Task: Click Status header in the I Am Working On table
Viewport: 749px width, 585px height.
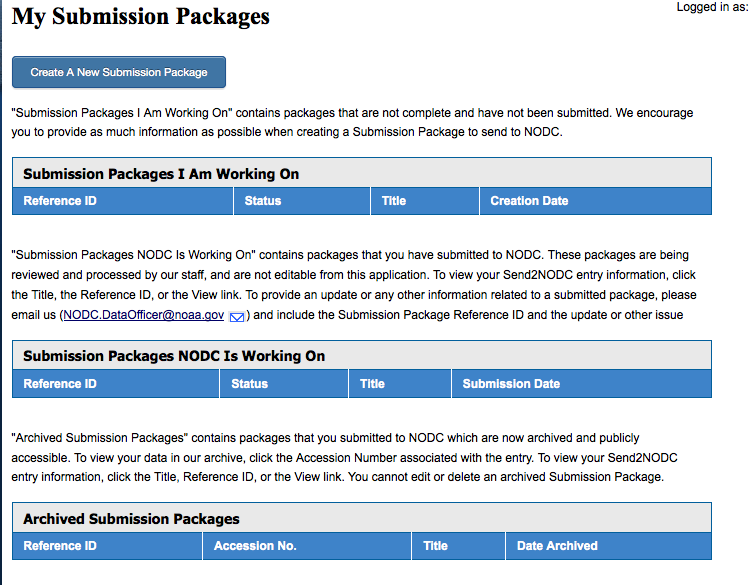Action: tap(263, 201)
